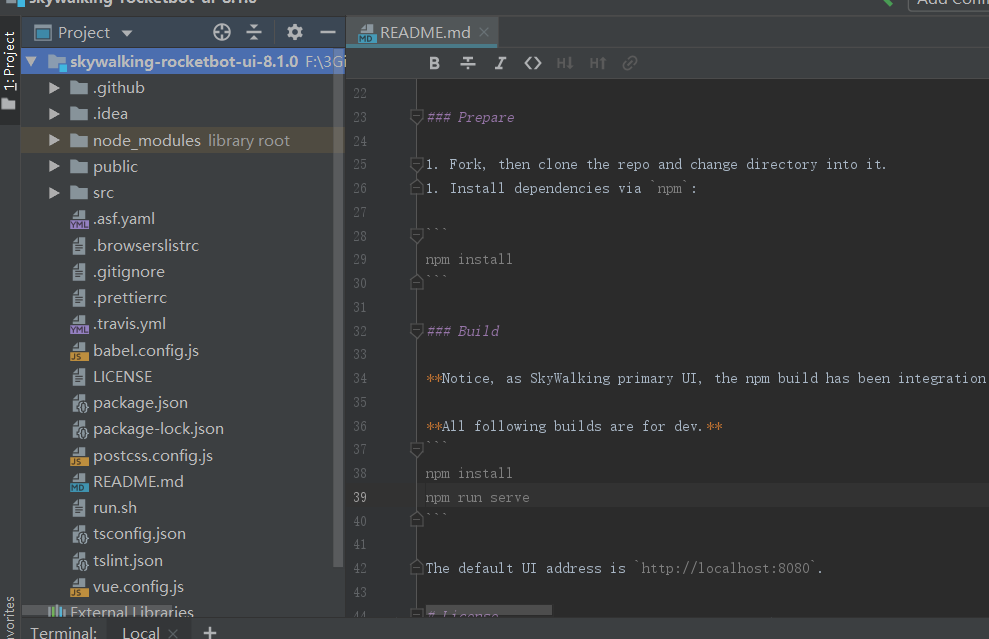Hide the Project tool window

click(327, 32)
